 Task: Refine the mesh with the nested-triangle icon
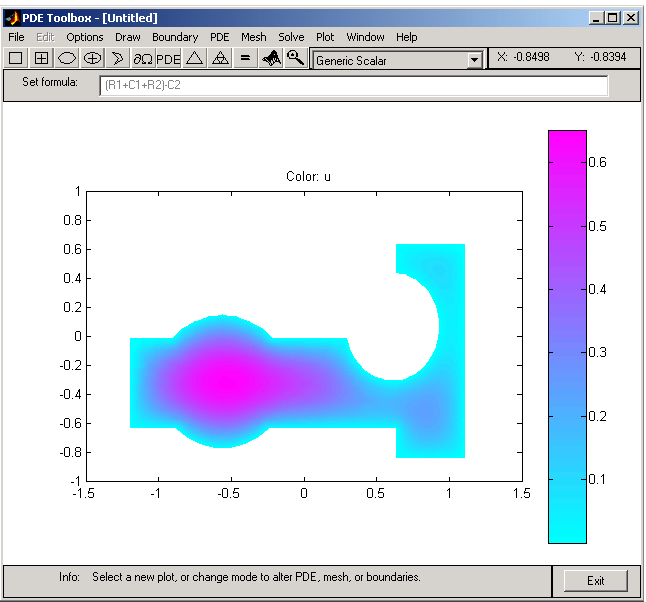click(x=220, y=58)
